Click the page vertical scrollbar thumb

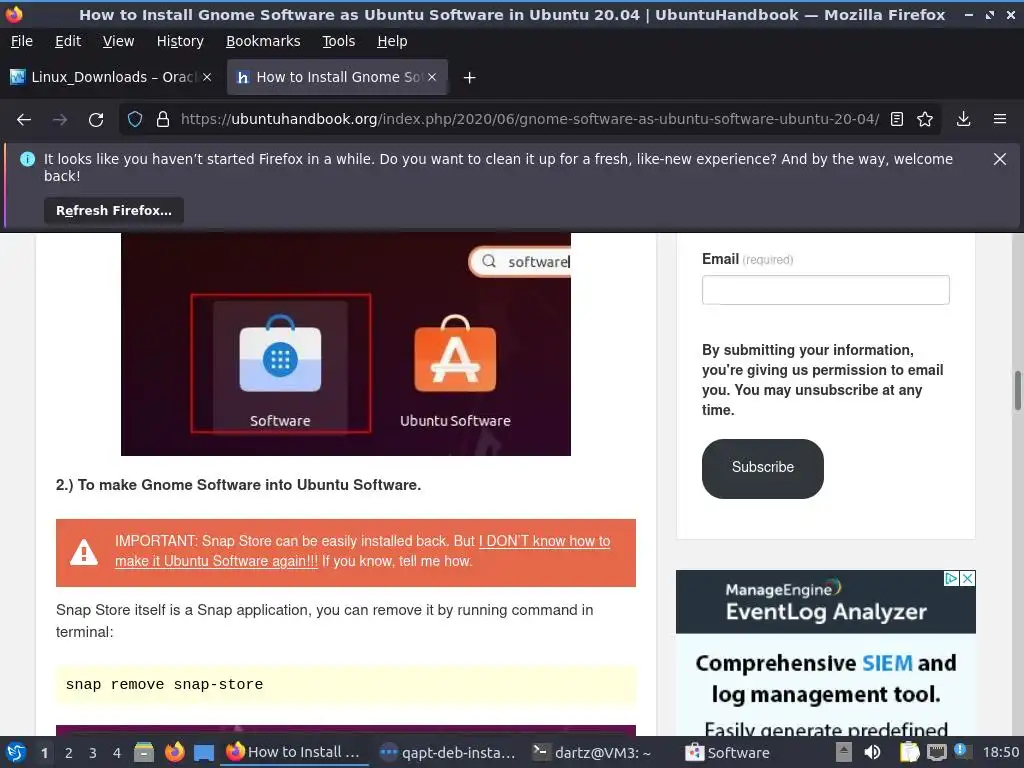tap(1017, 391)
